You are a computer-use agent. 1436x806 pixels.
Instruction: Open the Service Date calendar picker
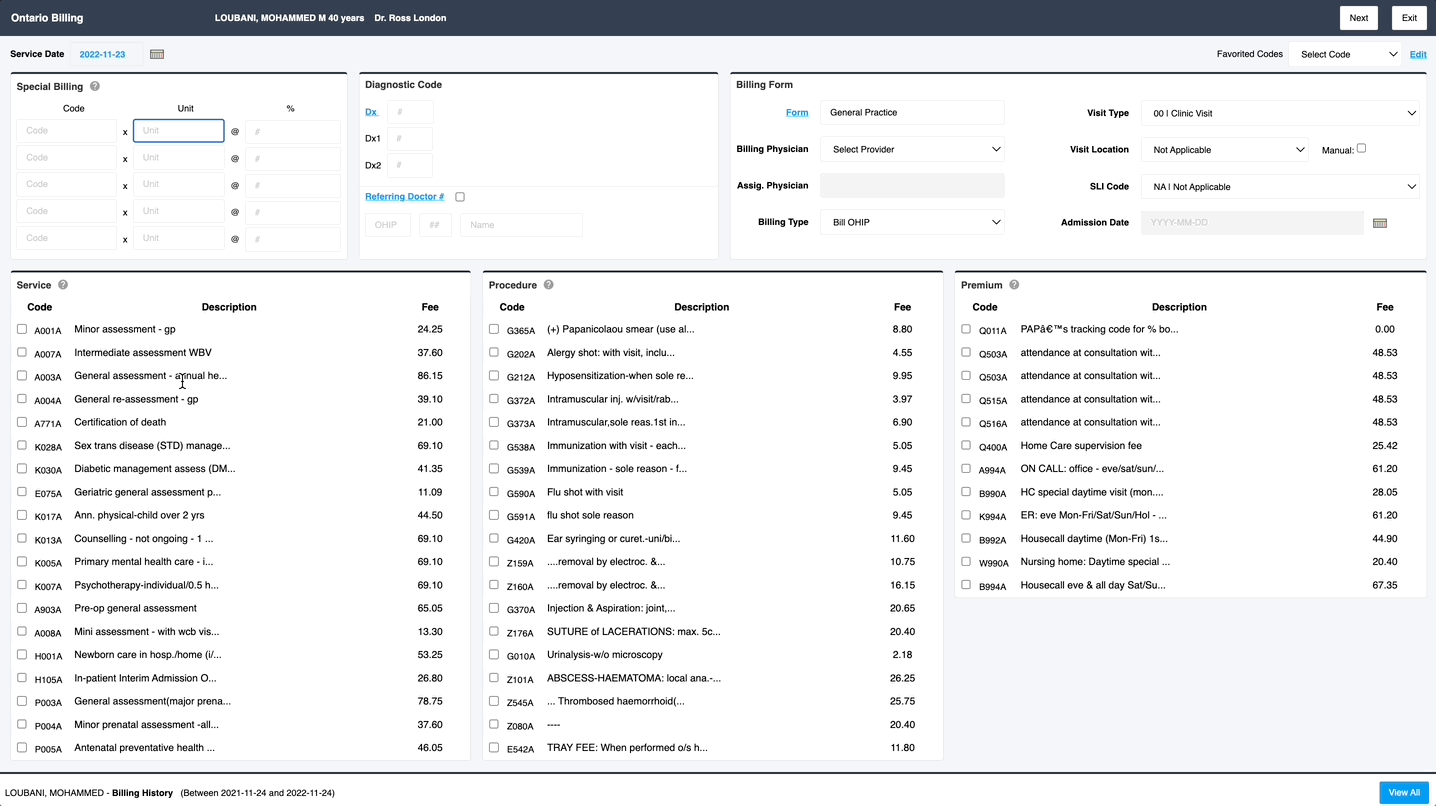(157, 54)
